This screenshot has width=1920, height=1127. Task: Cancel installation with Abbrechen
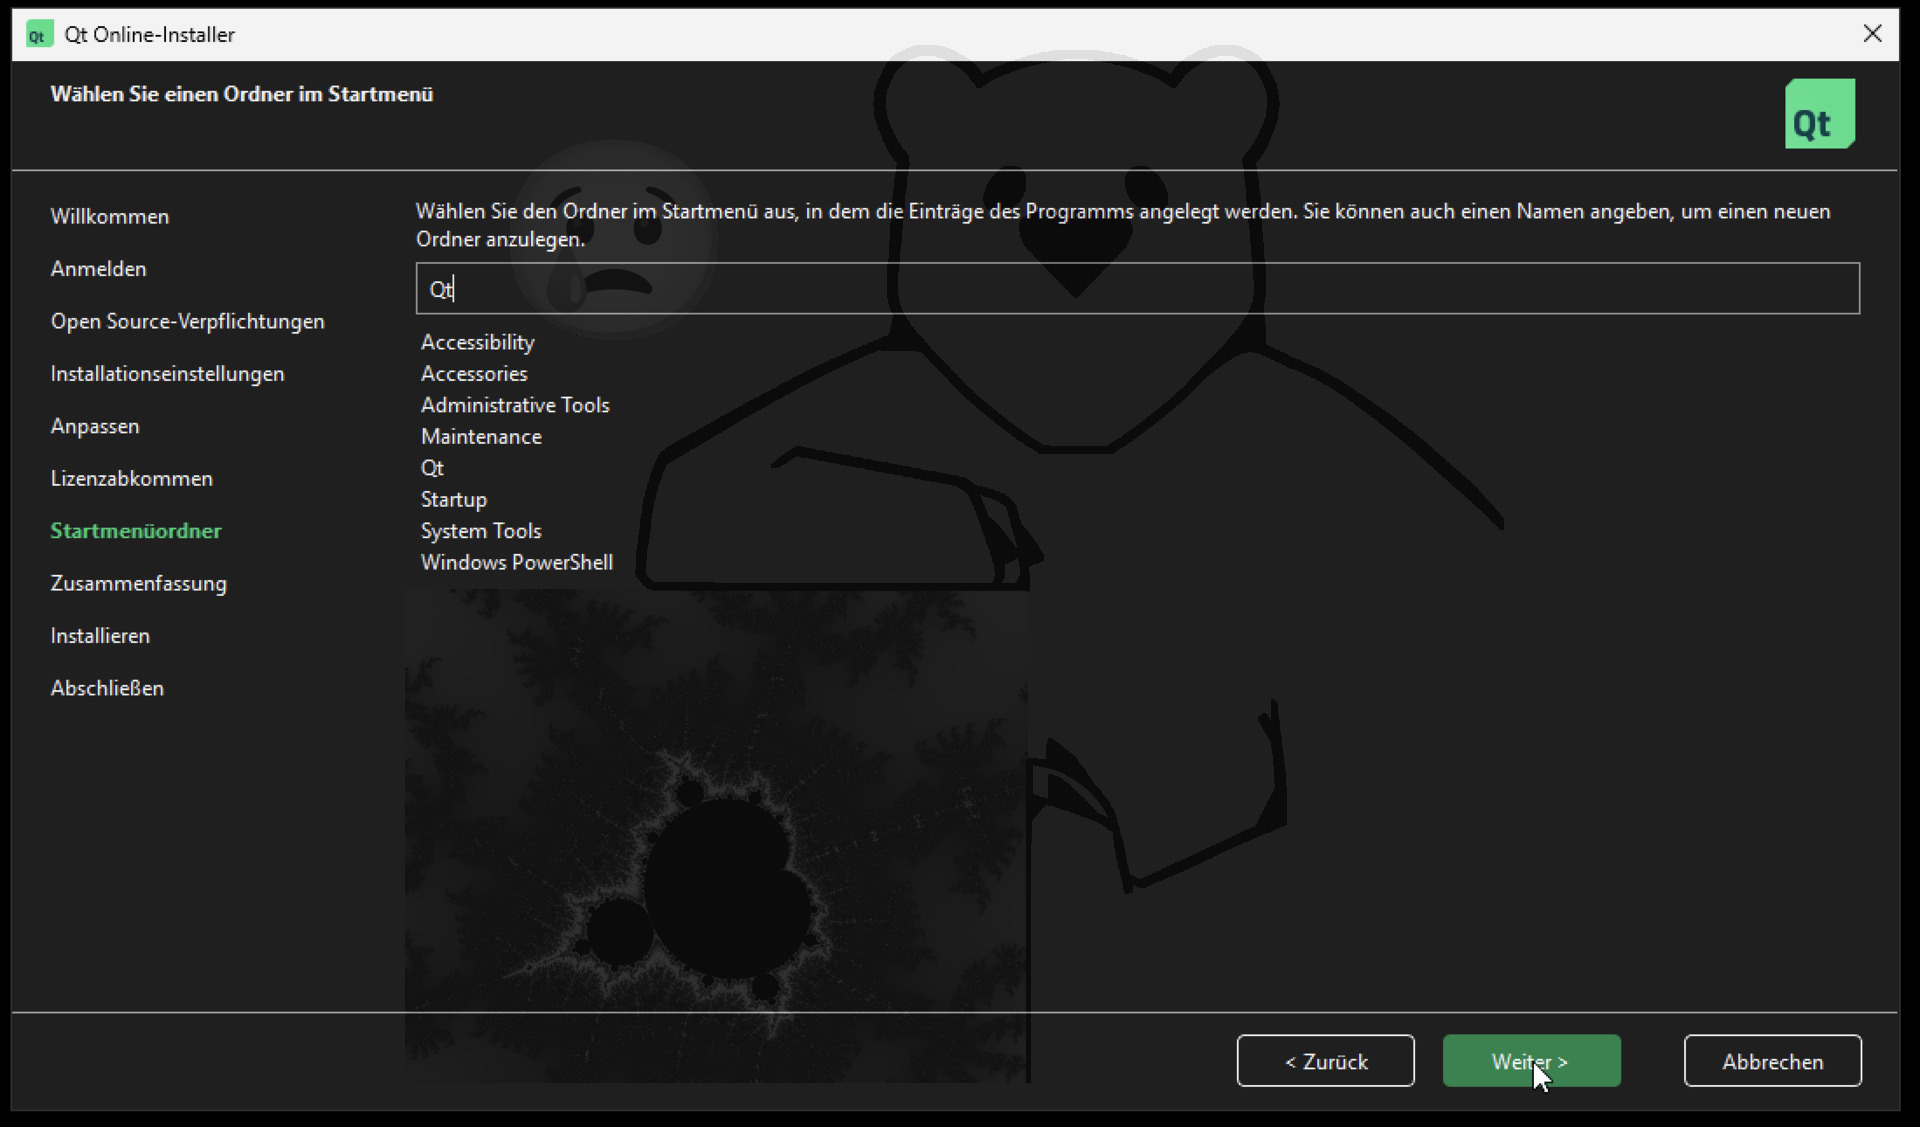(x=1772, y=1061)
